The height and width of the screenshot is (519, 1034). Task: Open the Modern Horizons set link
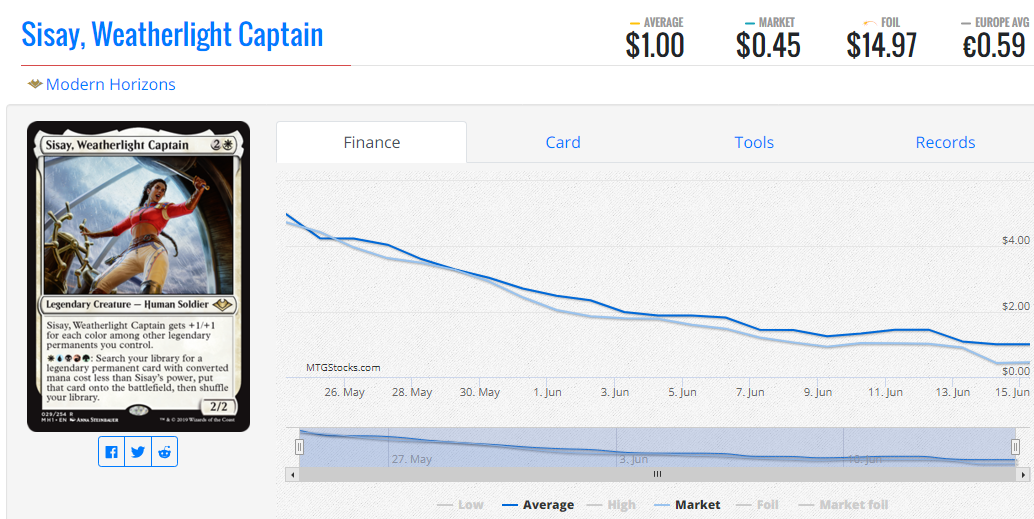pos(111,84)
